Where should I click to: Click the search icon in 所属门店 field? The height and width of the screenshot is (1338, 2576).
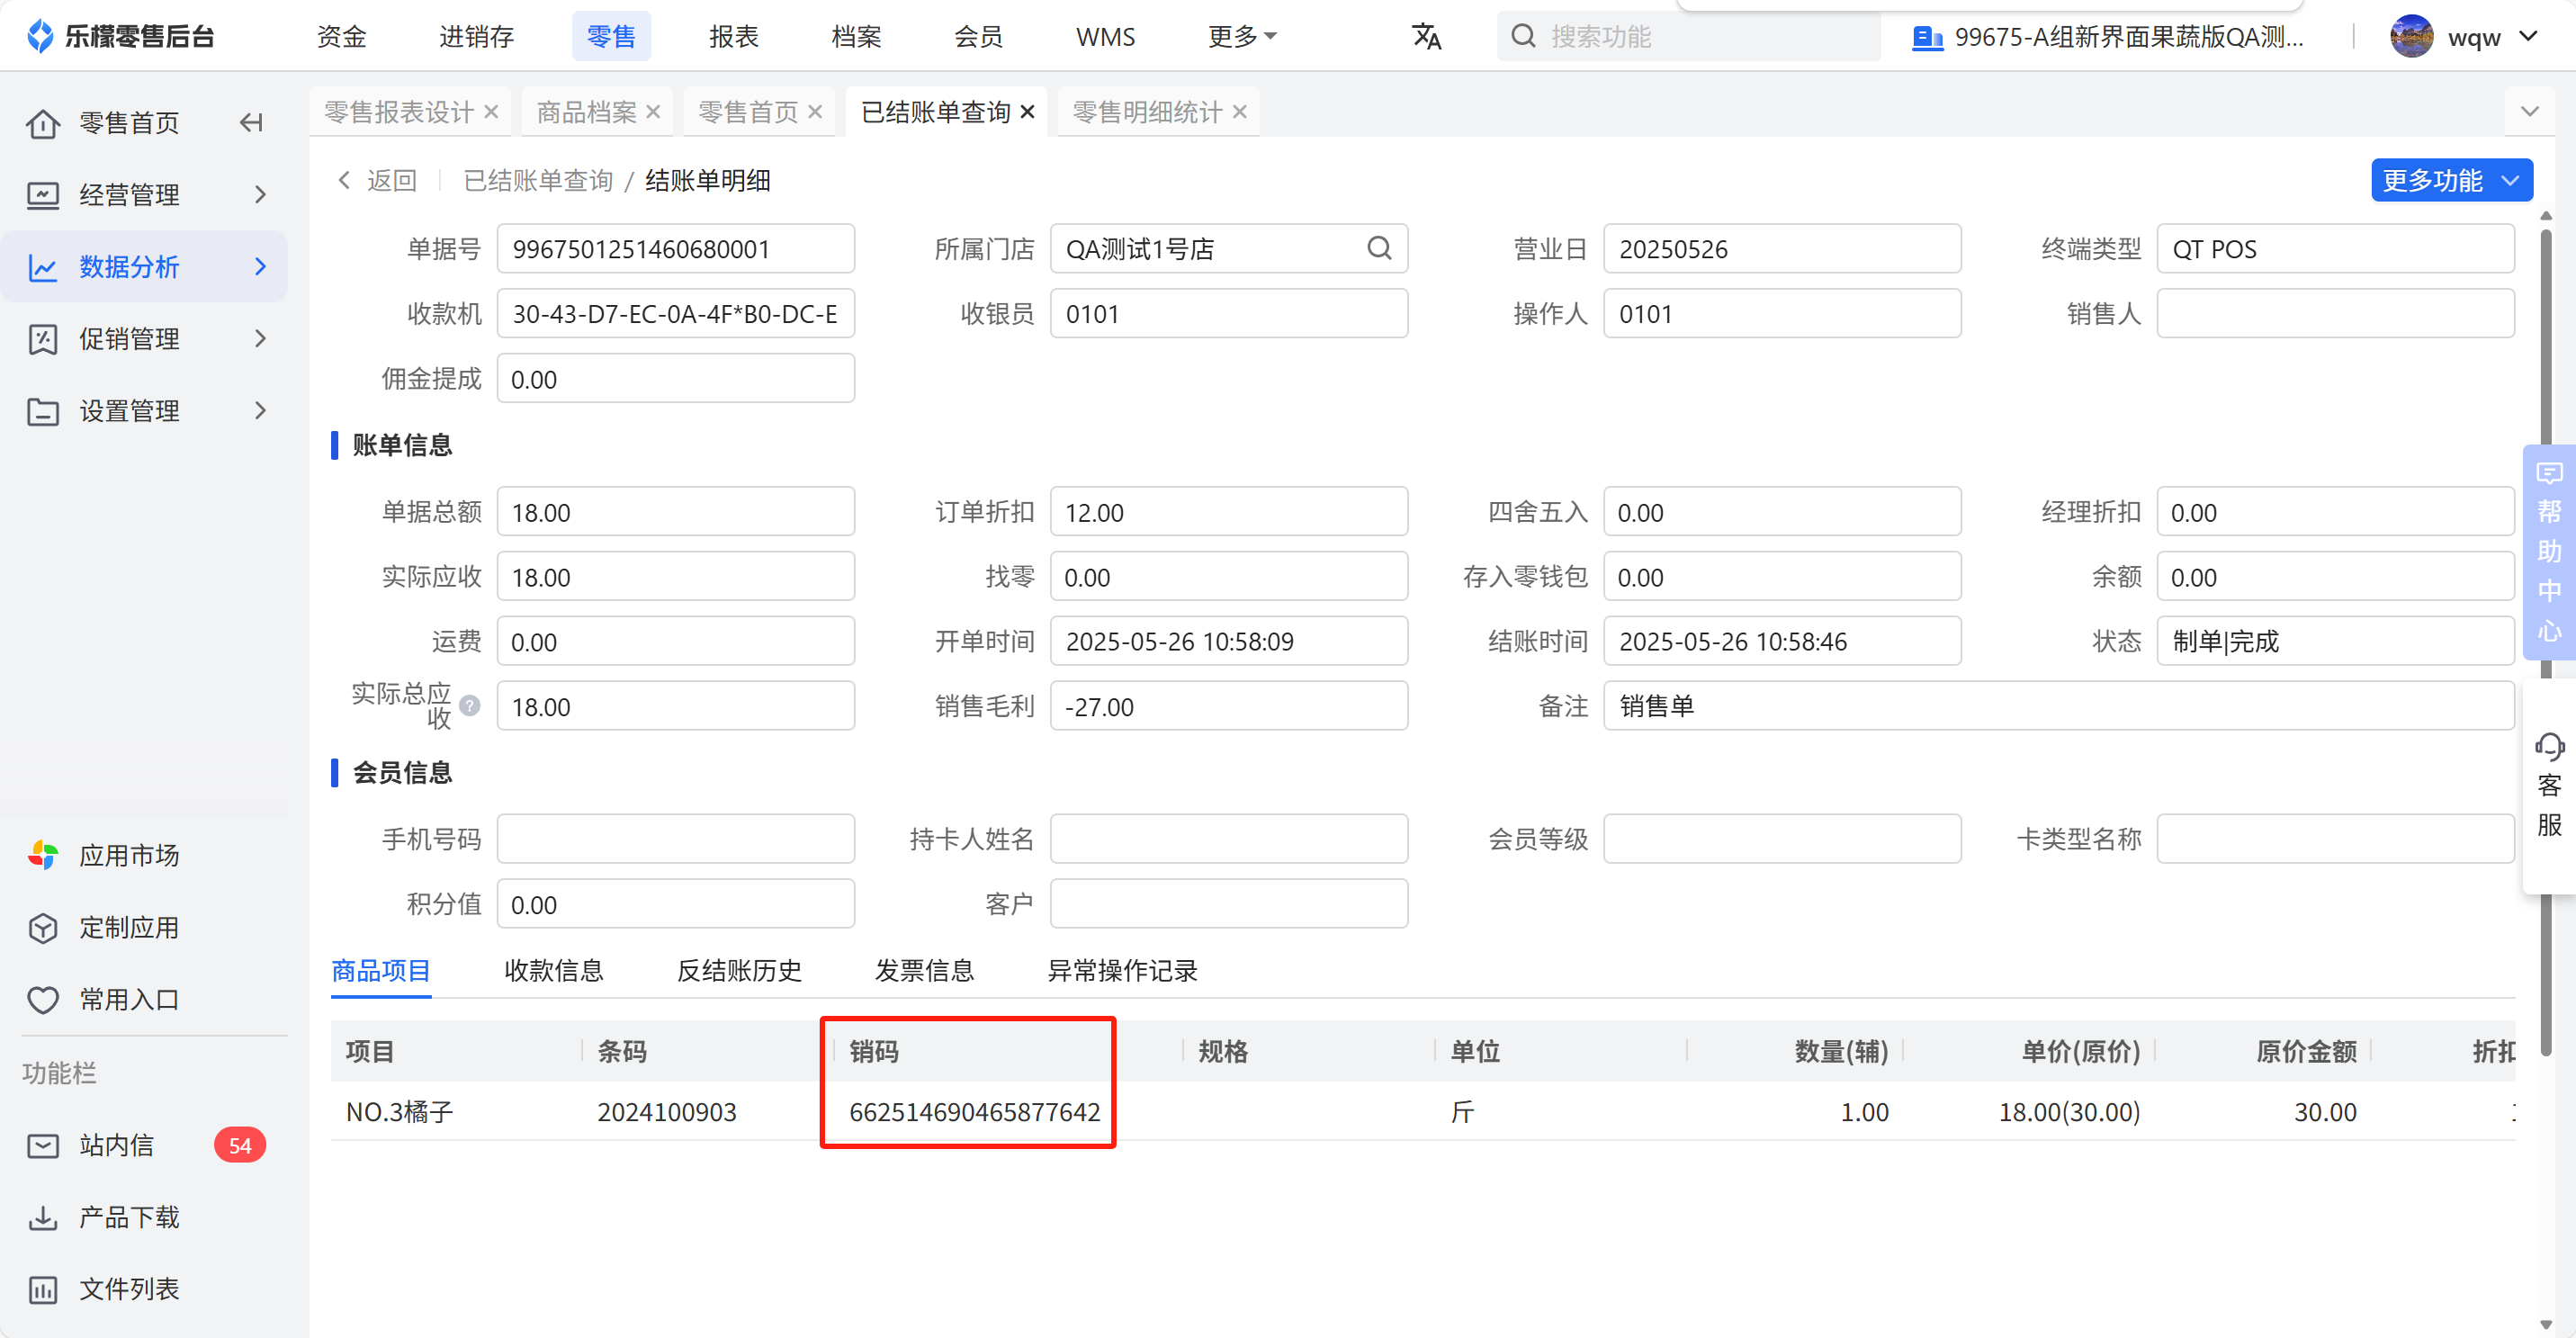(x=1379, y=248)
